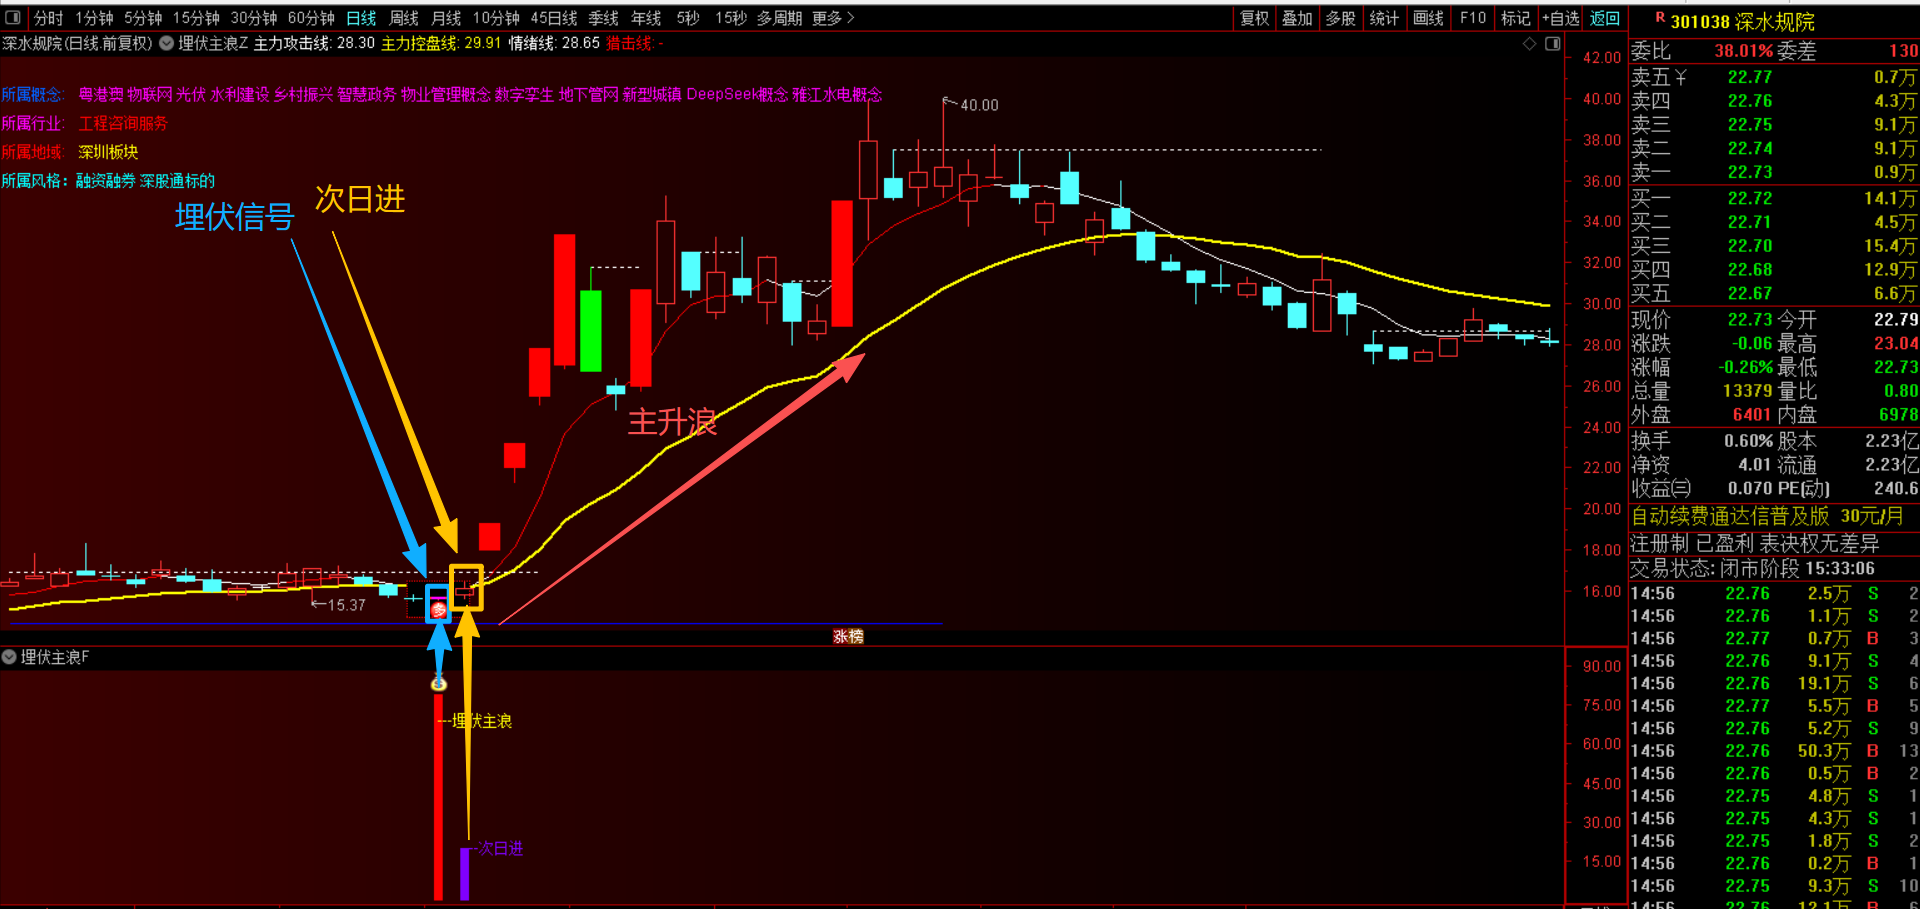Select the 日线 period tab

pos(361,18)
